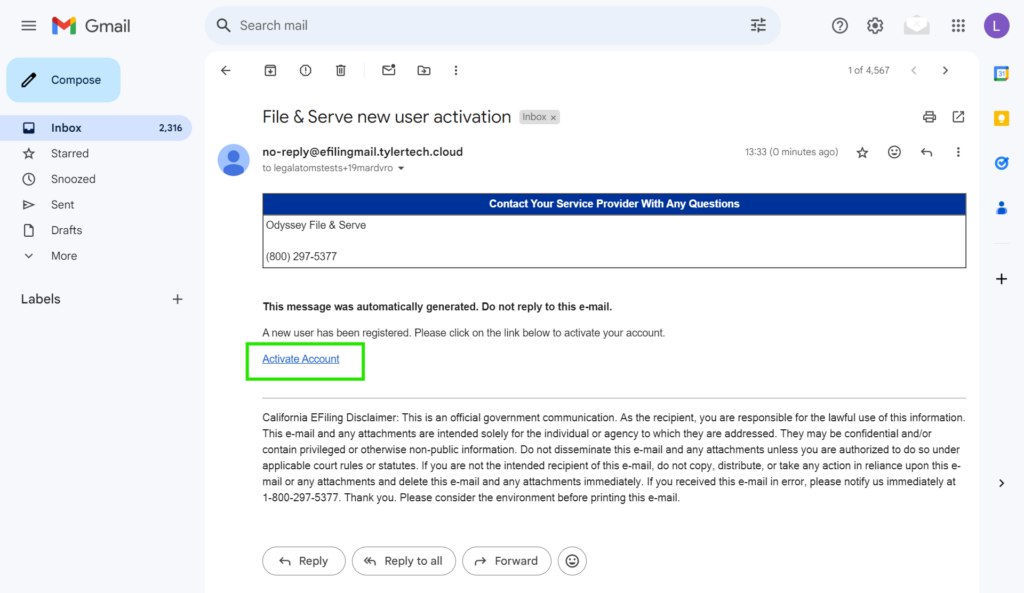The height and width of the screenshot is (593, 1024).
Task: Open Google Tasks in the side panel
Action: tap(1002, 162)
